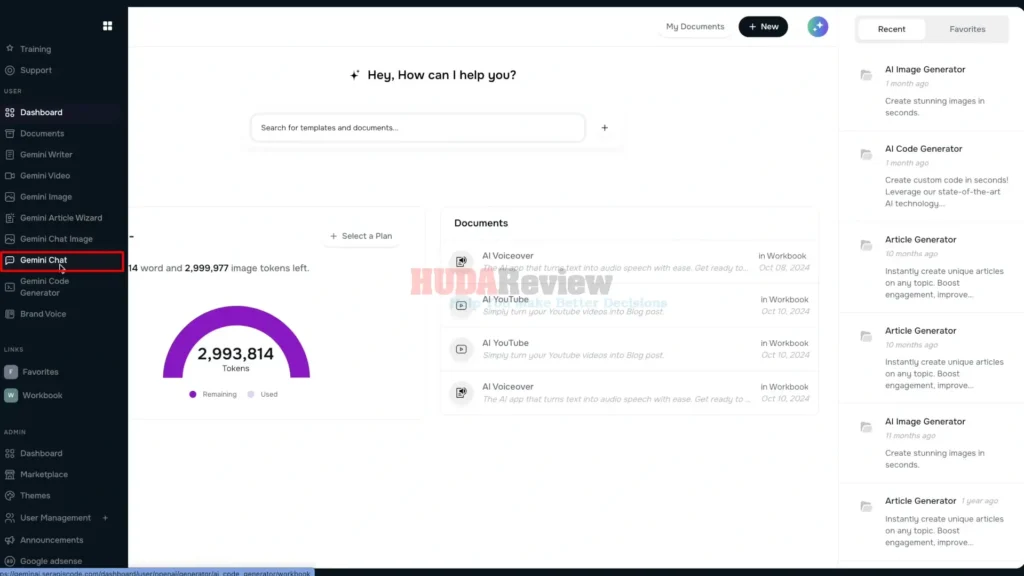Open Gemini Video

[x=44, y=176]
